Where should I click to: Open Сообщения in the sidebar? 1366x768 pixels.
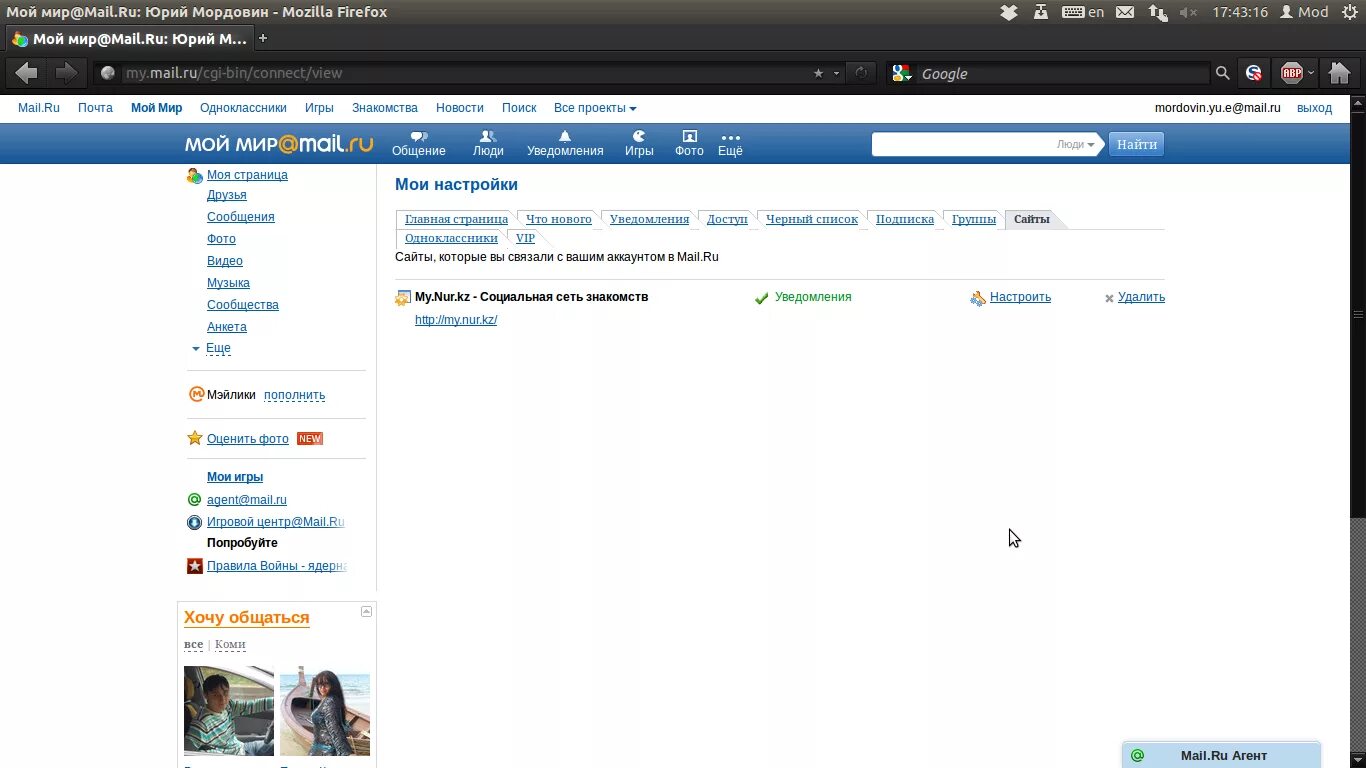pyautogui.click(x=241, y=217)
